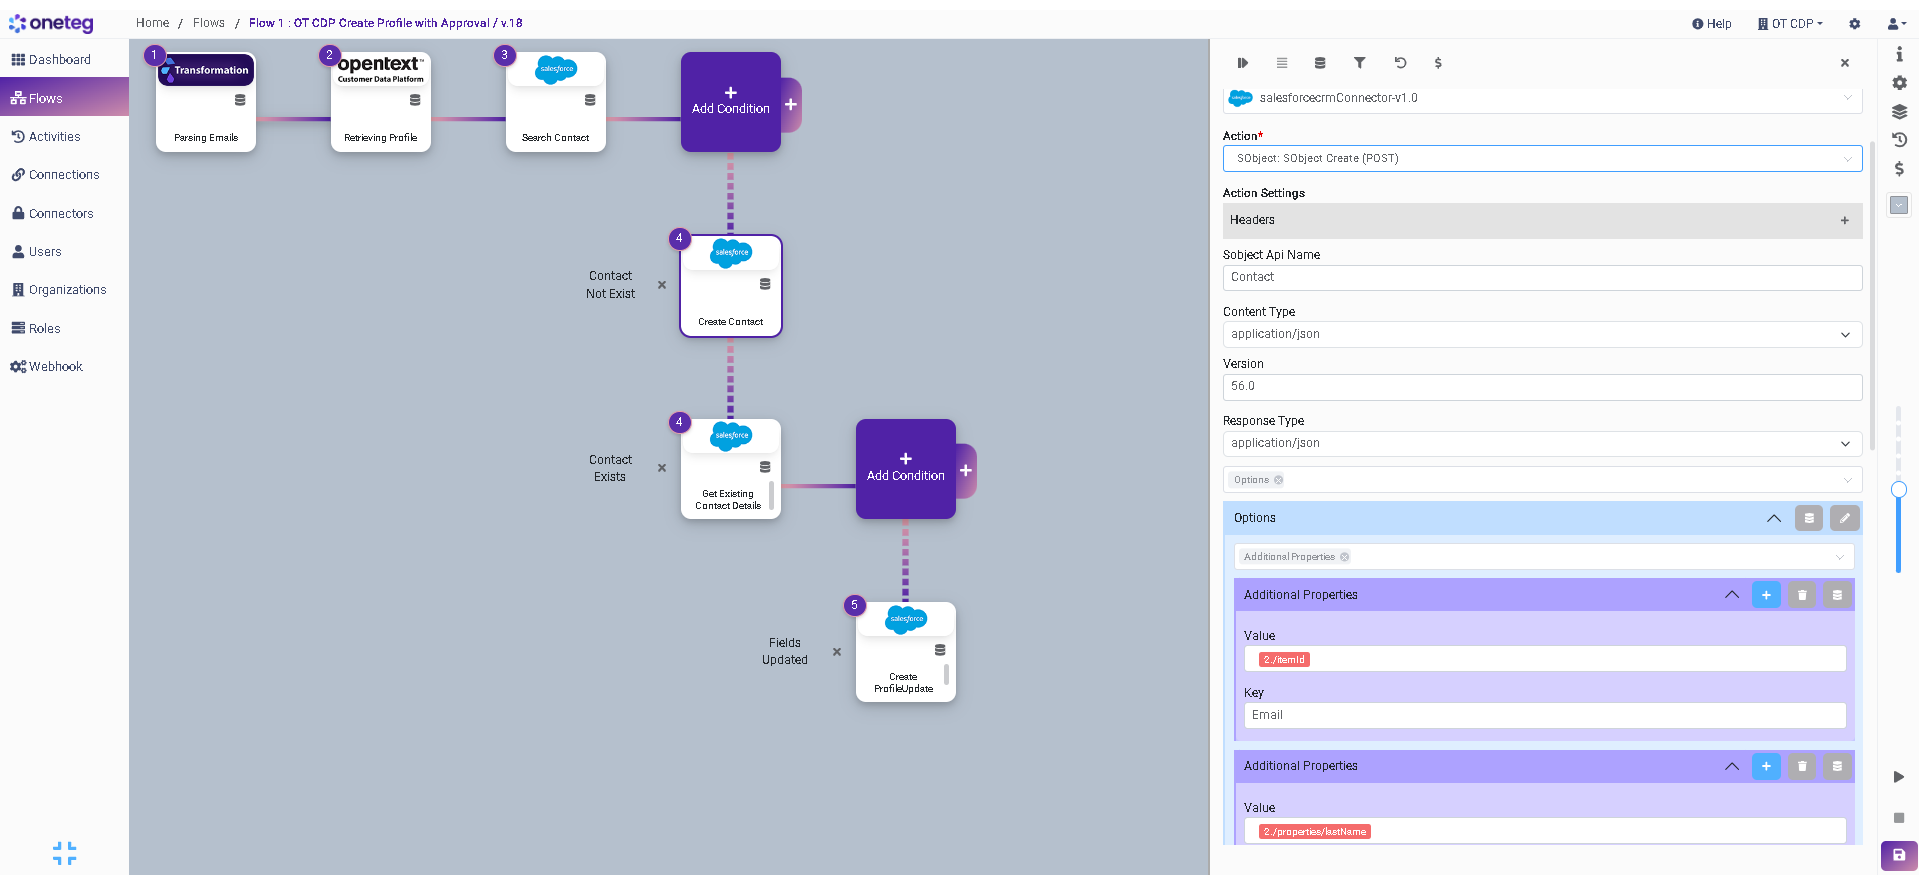
Task: Click the undo/reset icon in panel toolbar
Action: click(x=1400, y=63)
